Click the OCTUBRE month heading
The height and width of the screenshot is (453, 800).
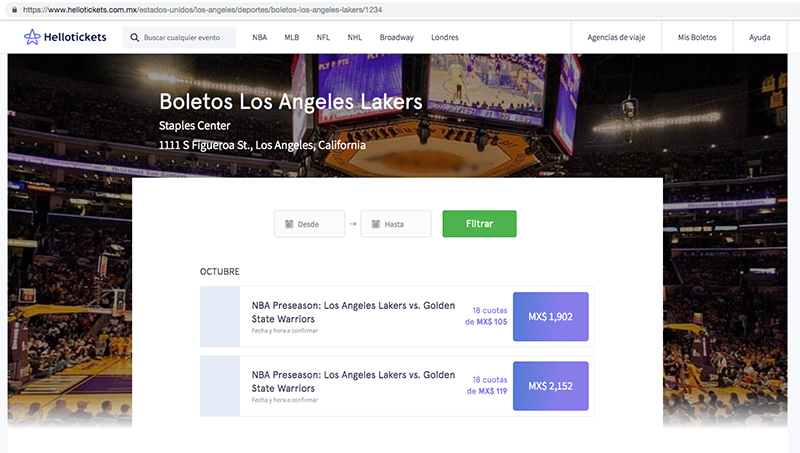(x=219, y=271)
